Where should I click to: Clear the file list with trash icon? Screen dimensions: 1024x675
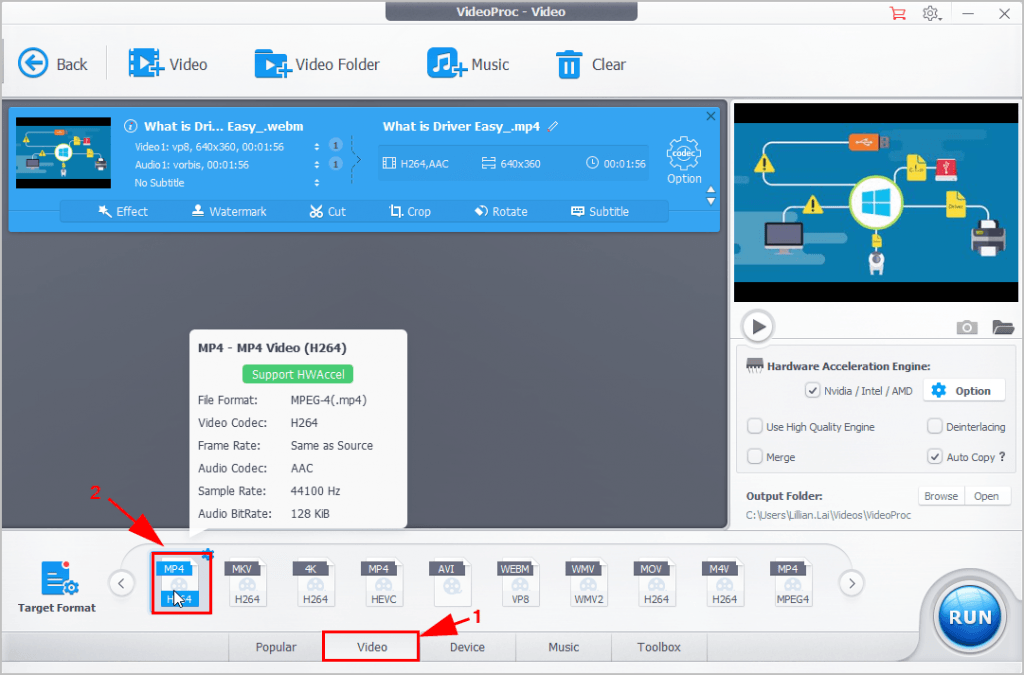pyautogui.click(x=590, y=64)
